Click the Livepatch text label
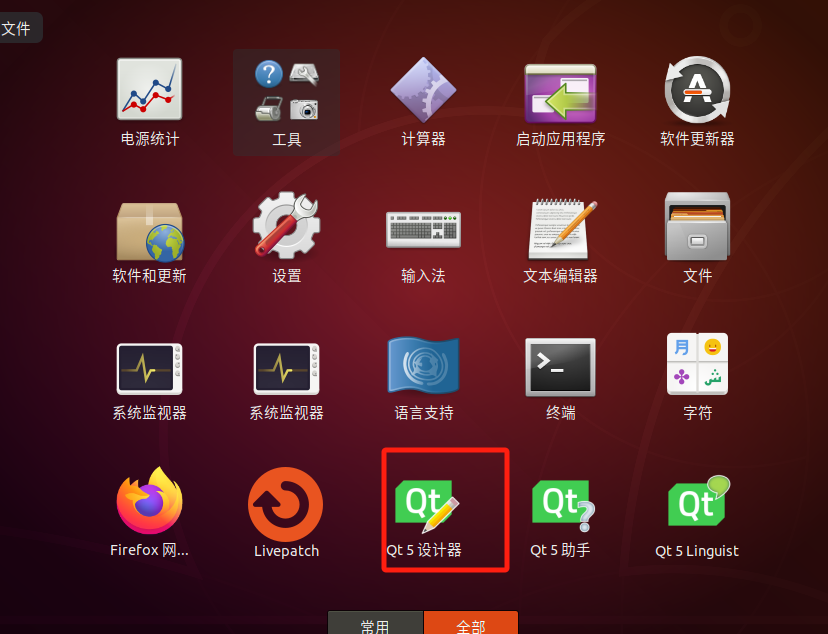Image resolution: width=828 pixels, height=634 pixels. (x=286, y=551)
